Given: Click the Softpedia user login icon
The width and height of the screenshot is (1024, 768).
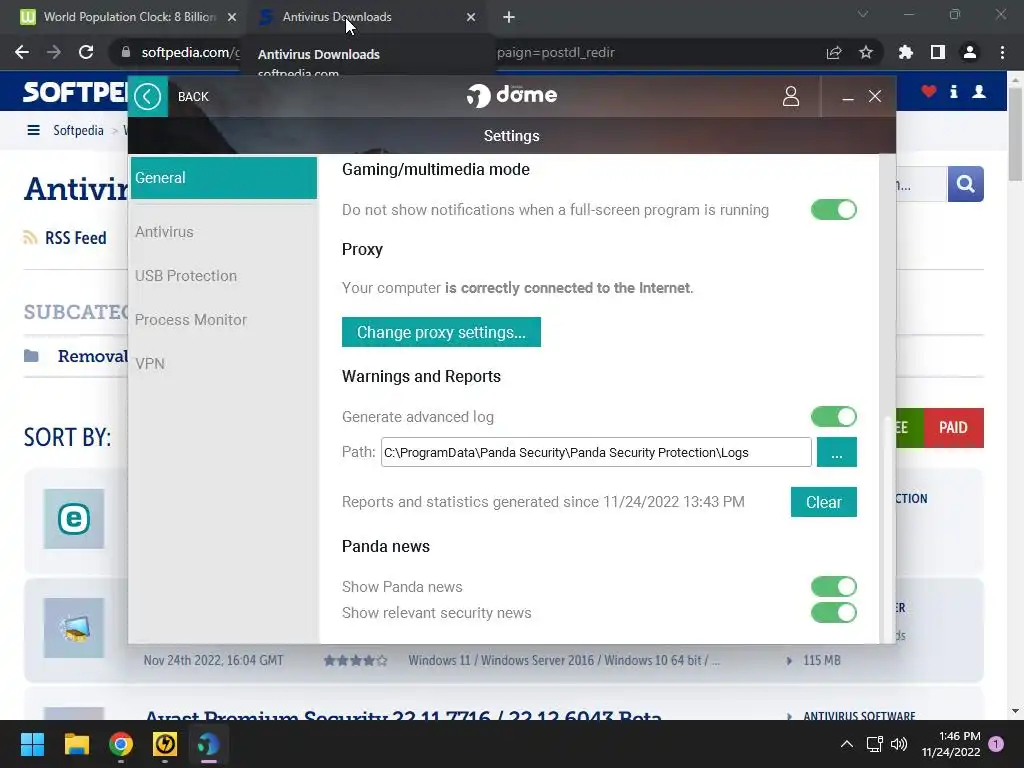Looking at the screenshot, I should coord(979,91).
